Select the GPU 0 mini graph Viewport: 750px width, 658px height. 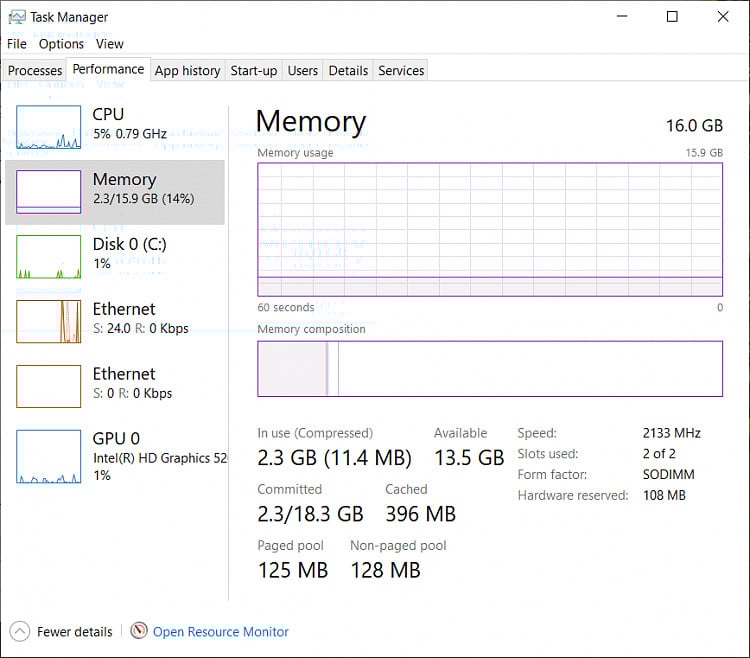point(48,457)
